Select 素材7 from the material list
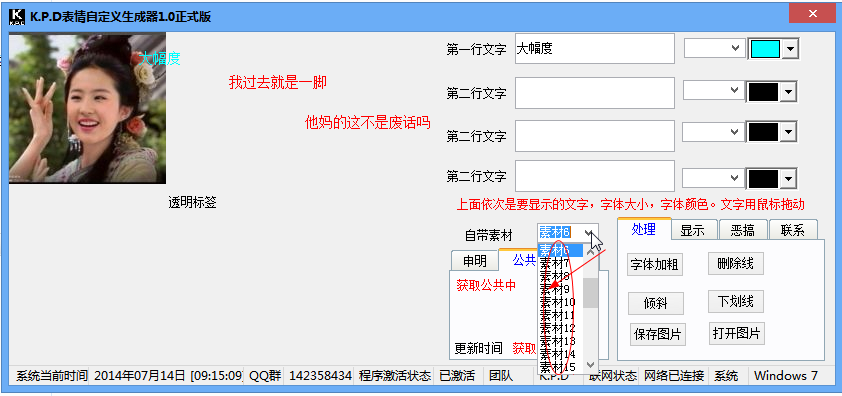Screen dimensions: 842x396 (561, 263)
